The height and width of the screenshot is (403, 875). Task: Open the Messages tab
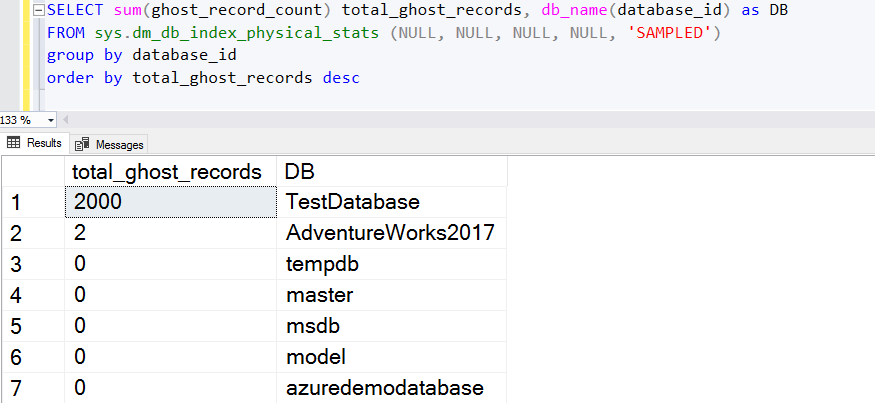point(119,144)
